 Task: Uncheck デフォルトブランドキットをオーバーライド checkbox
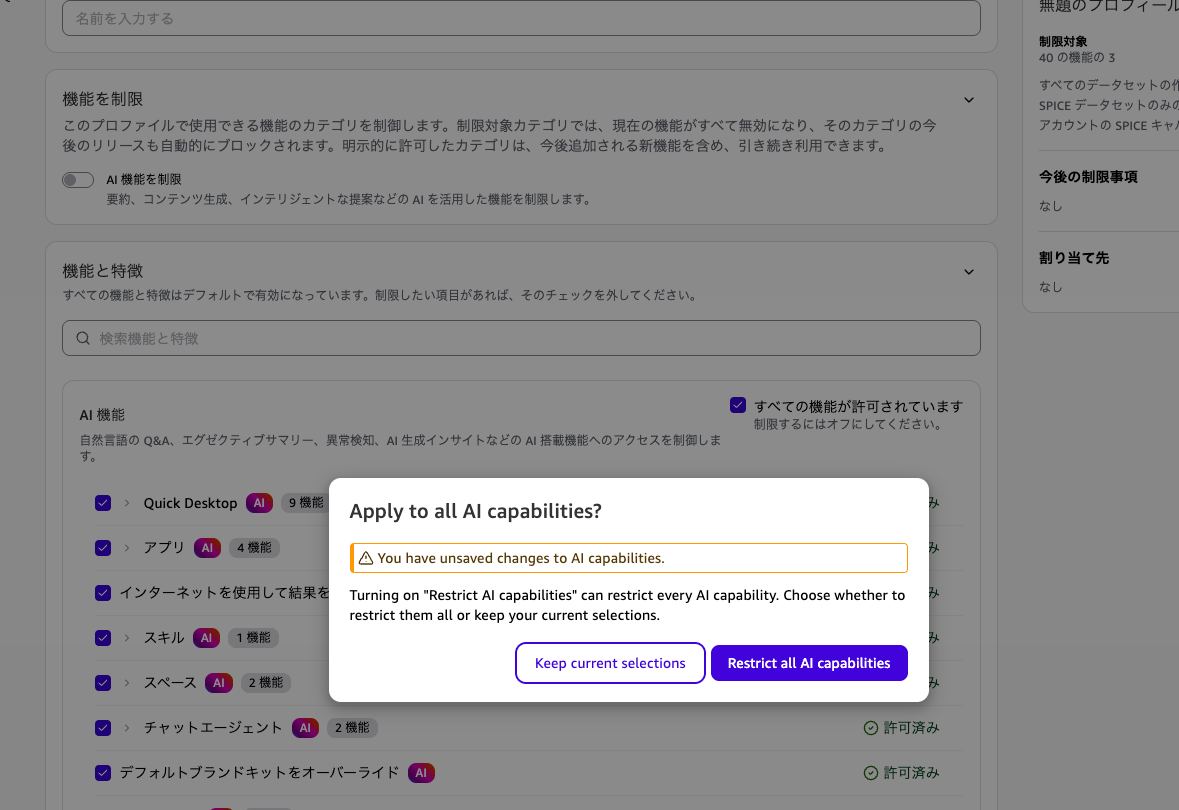(103, 773)
